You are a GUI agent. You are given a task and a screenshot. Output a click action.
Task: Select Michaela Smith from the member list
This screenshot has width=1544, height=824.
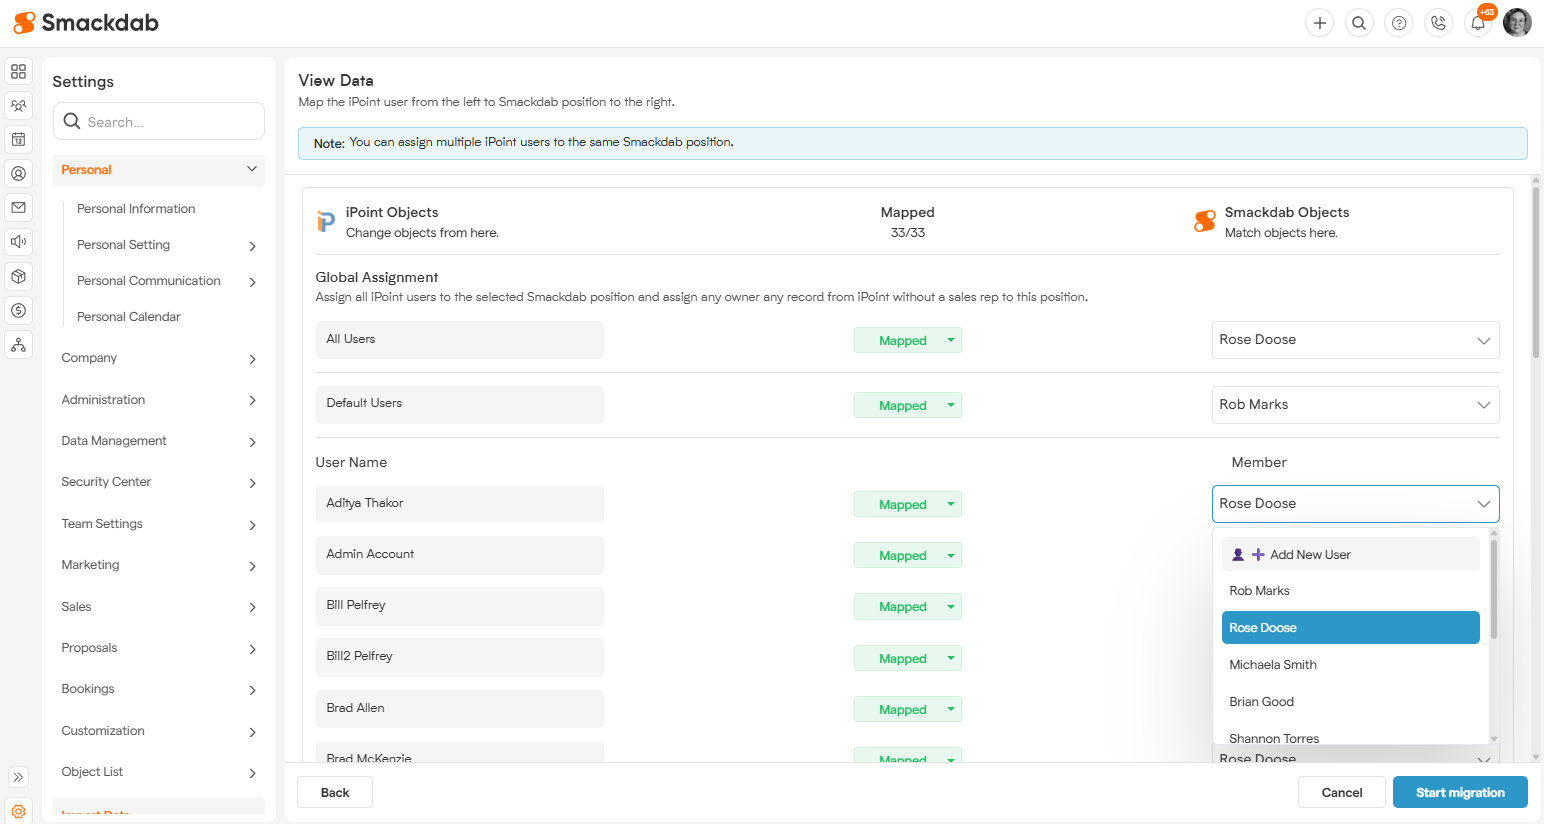[1272, 665]
